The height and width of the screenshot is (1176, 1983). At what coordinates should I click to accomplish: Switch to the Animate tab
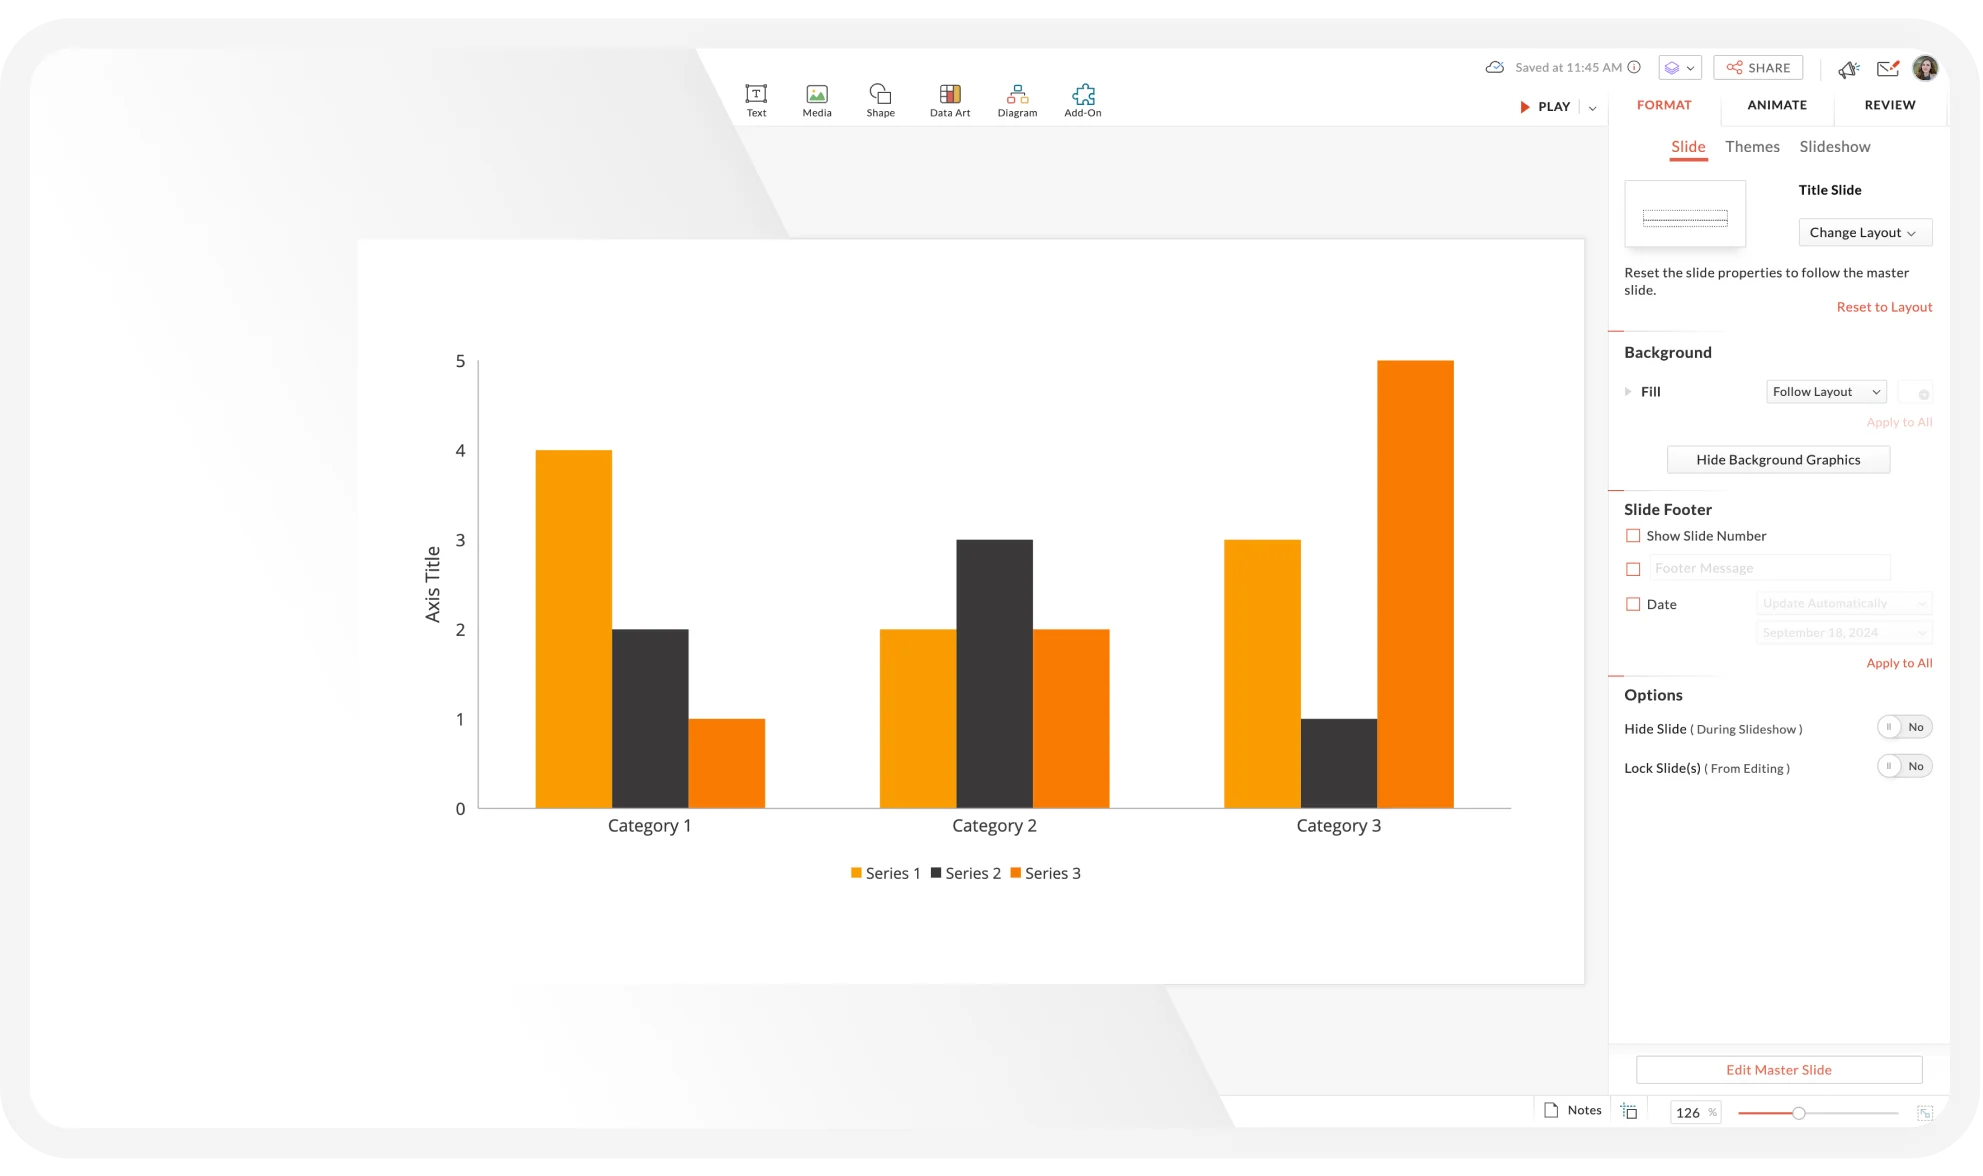click(1776, 105)
